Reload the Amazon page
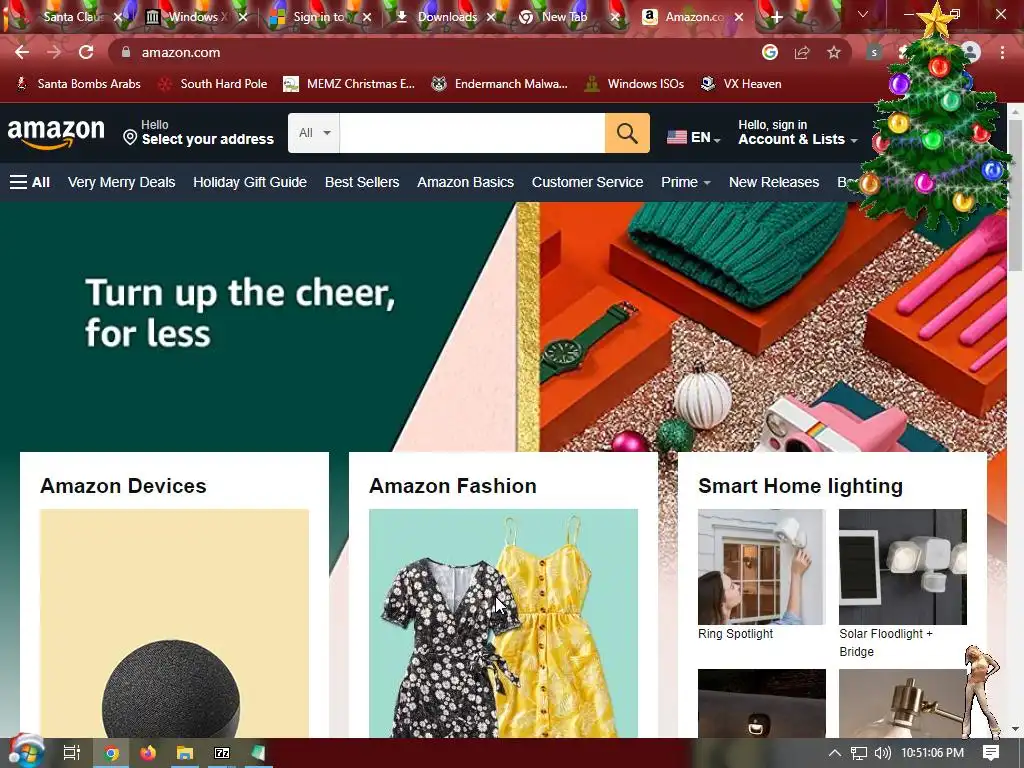Viewport: 1024px width, 768px height. pos(86,52)
